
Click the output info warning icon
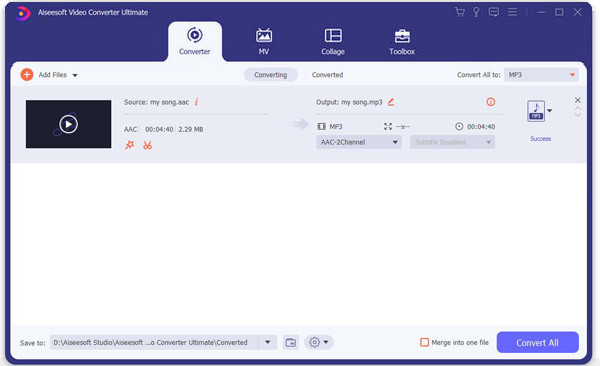click(491, 102)
